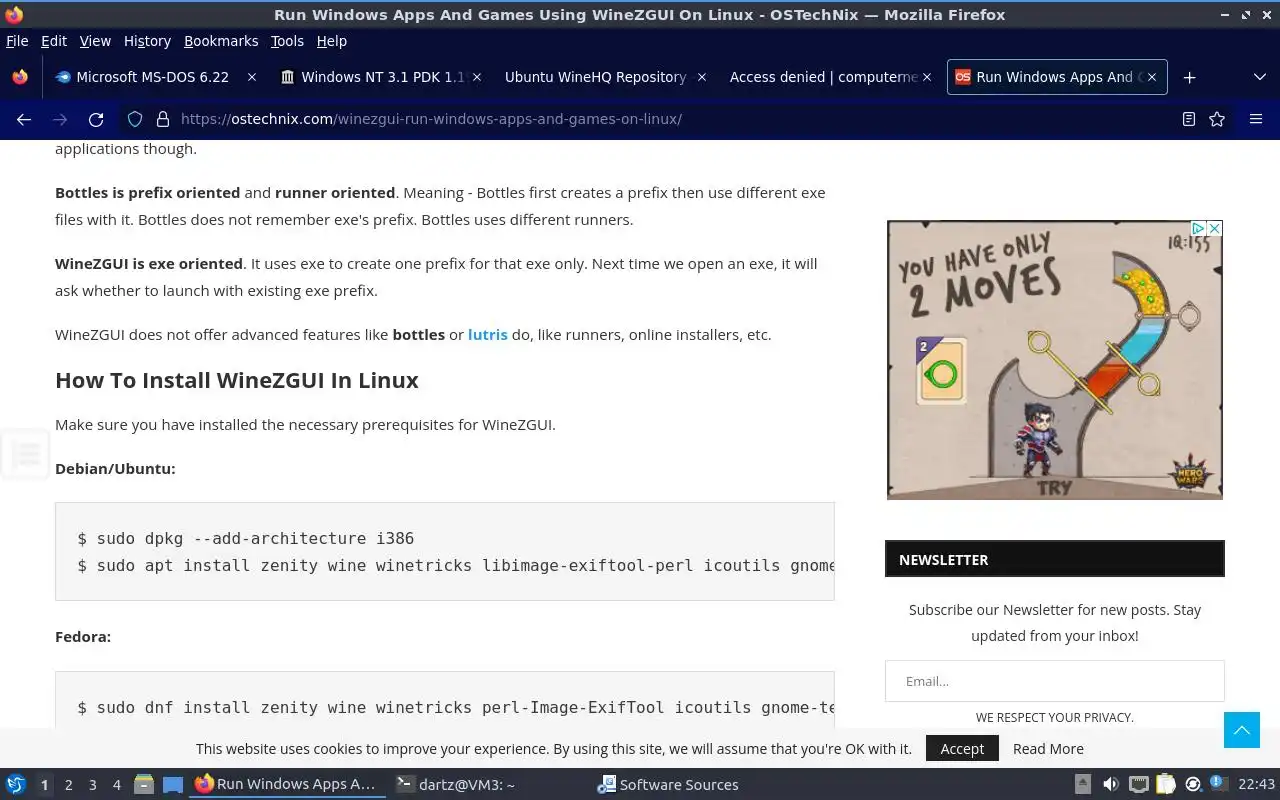
Task: Click the How To Install WineZGUI heading
Action: 237,380
